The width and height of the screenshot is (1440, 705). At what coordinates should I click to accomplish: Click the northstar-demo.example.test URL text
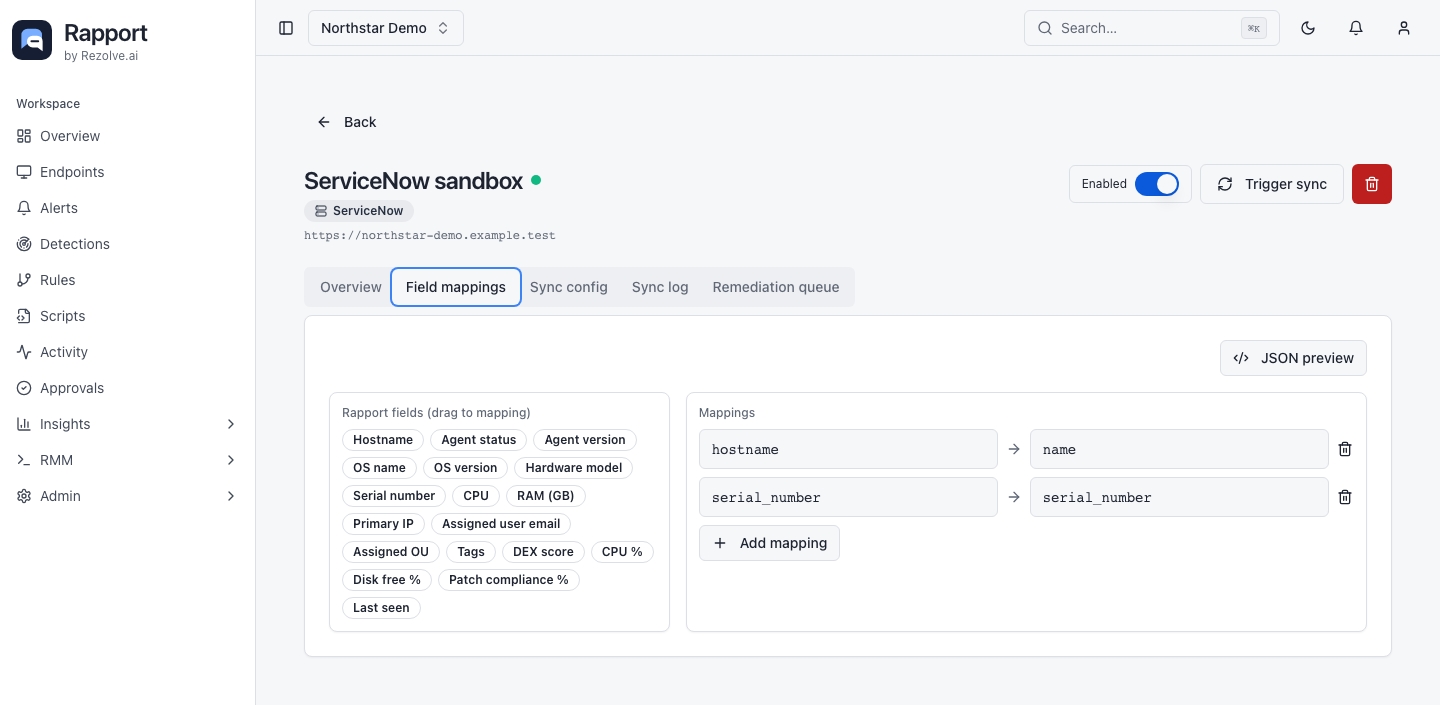[x=430, y=236]
